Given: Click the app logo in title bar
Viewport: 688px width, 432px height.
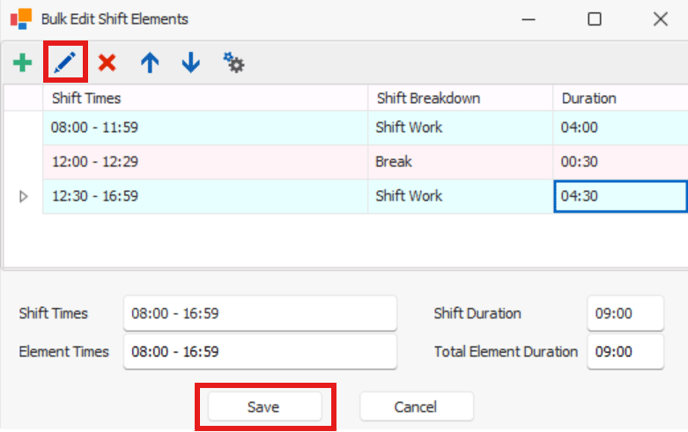Looking at the screenshot, I should (x=21, y=19).
